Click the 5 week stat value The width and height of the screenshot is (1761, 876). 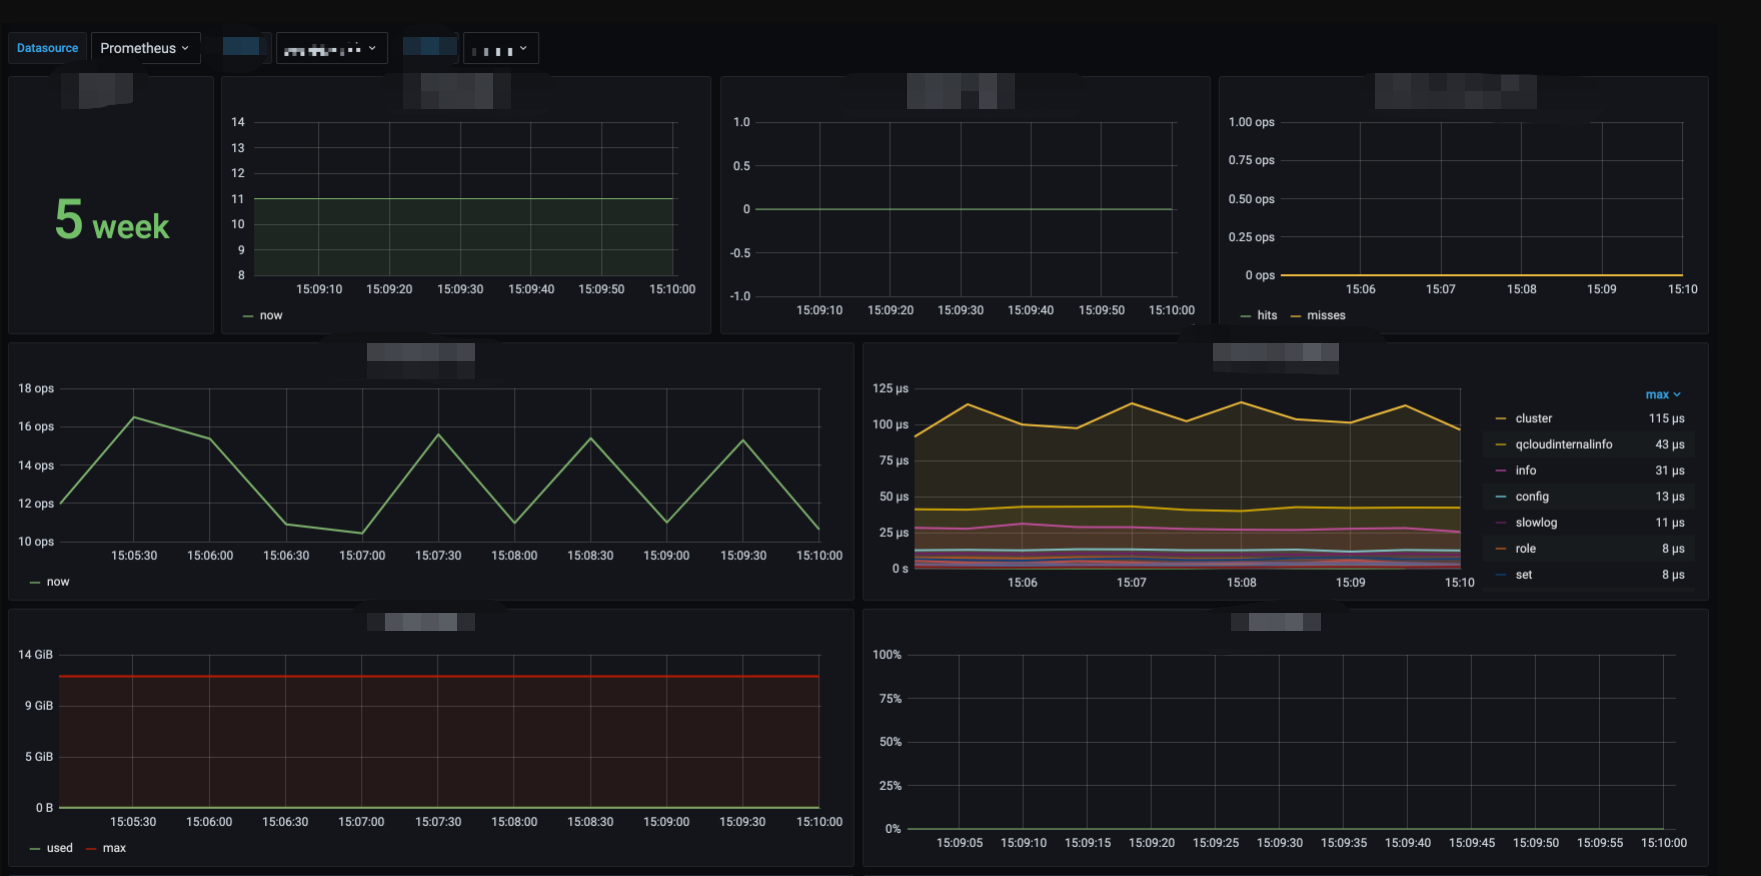pos(112,221)
